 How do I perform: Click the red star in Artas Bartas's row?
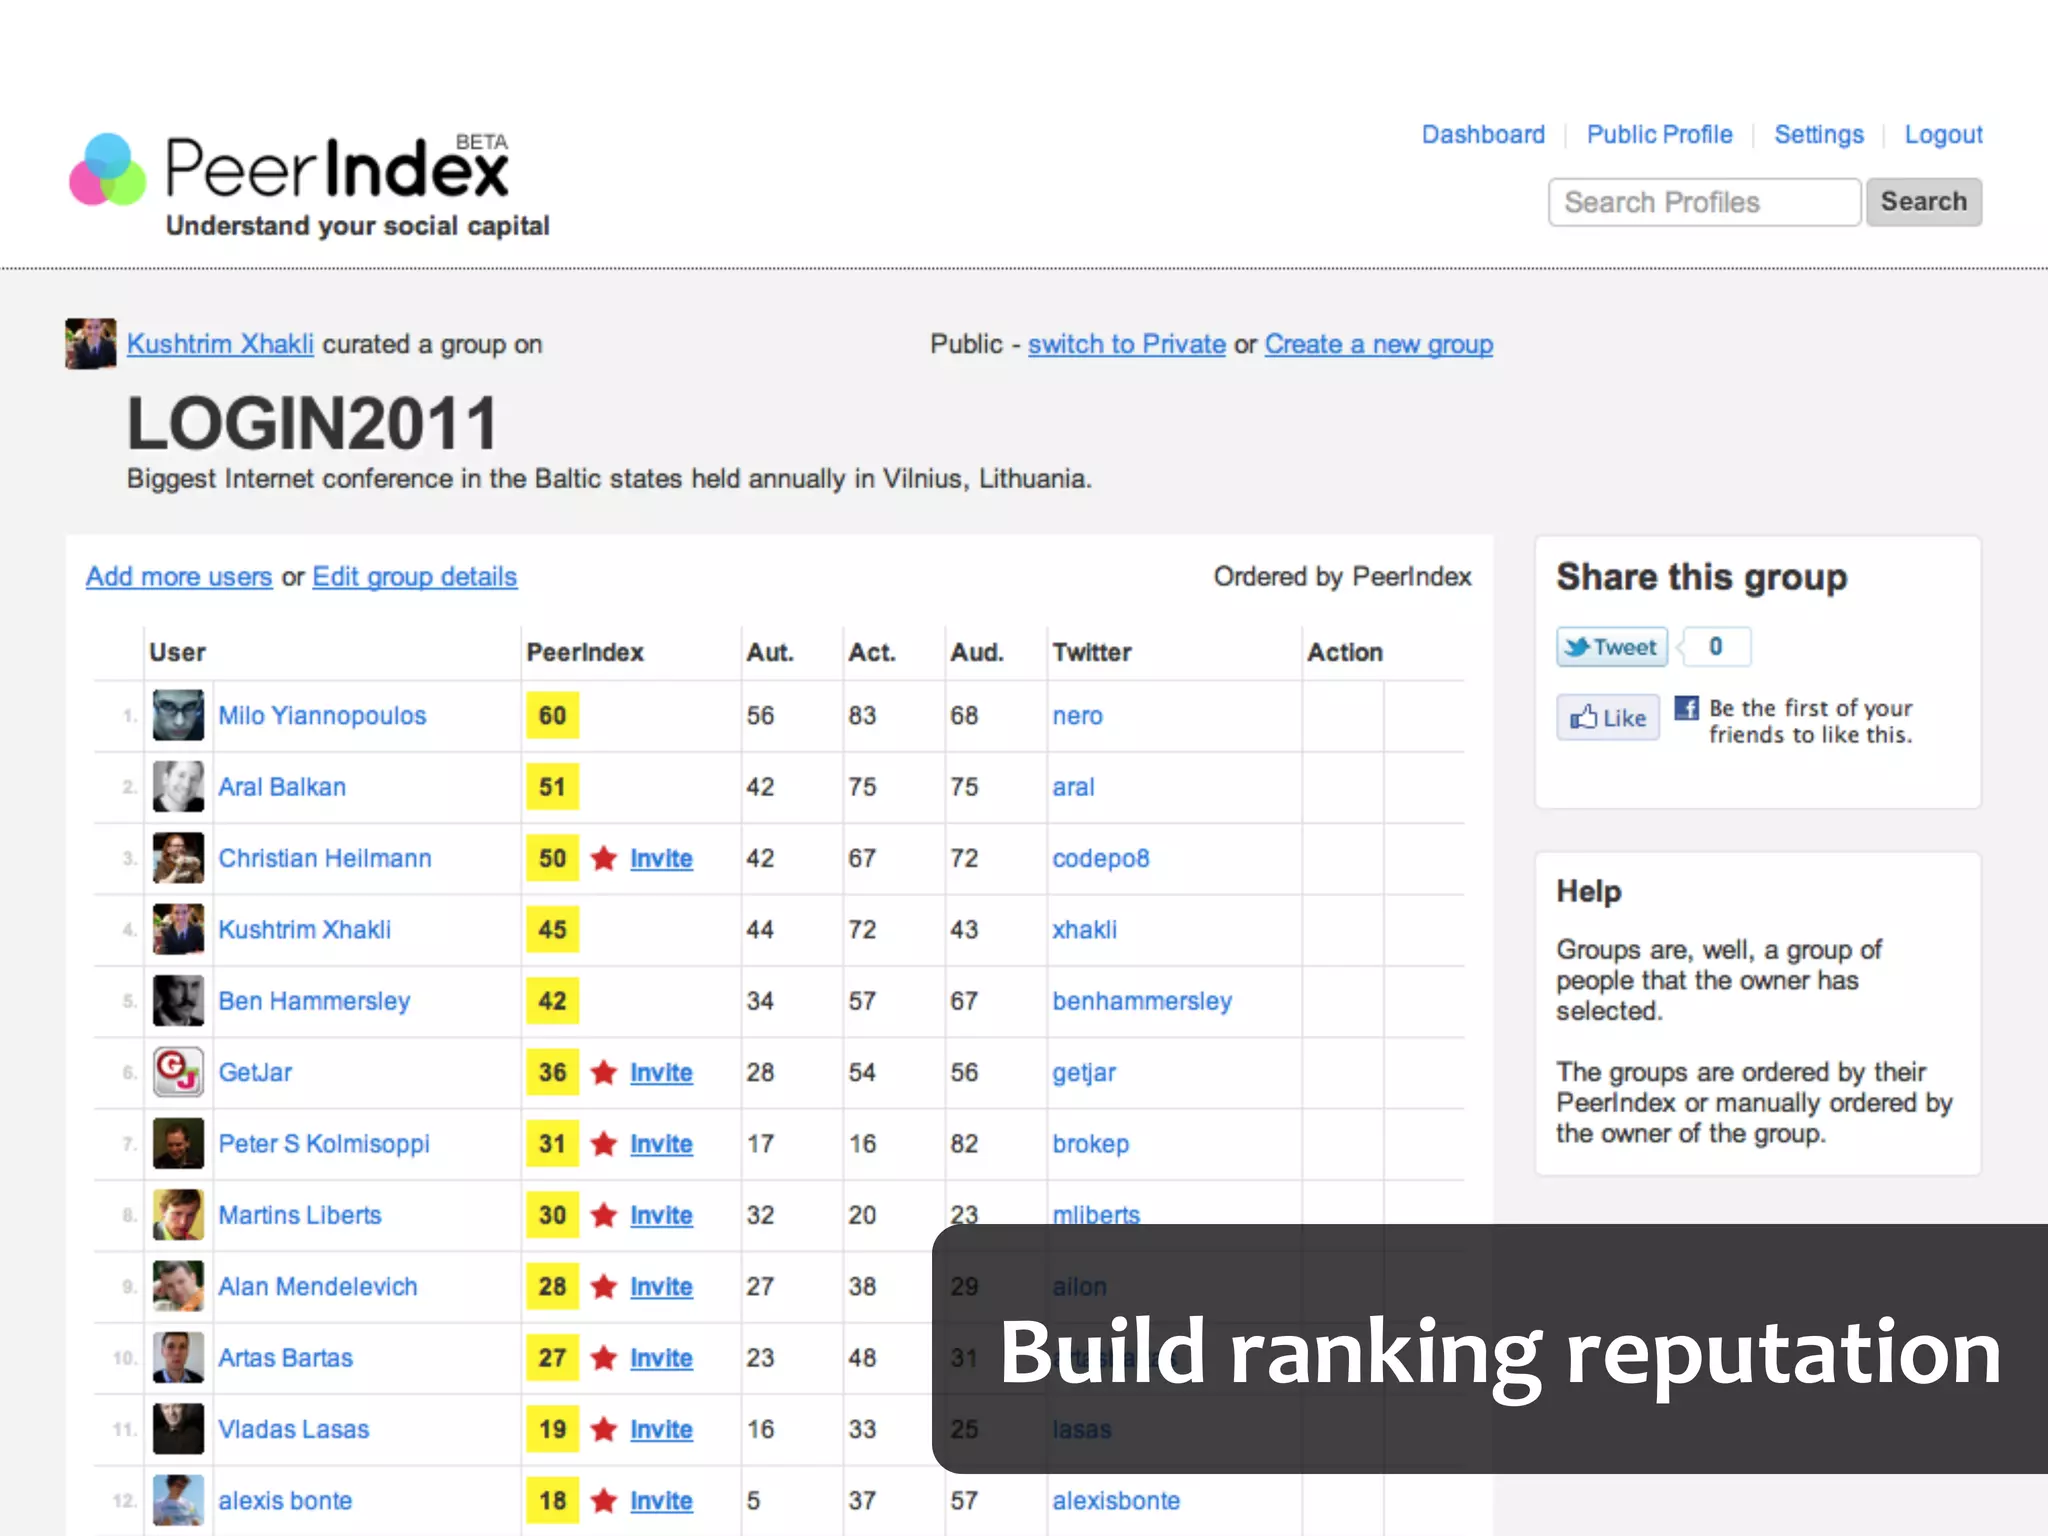click(x=604, y=1357)
